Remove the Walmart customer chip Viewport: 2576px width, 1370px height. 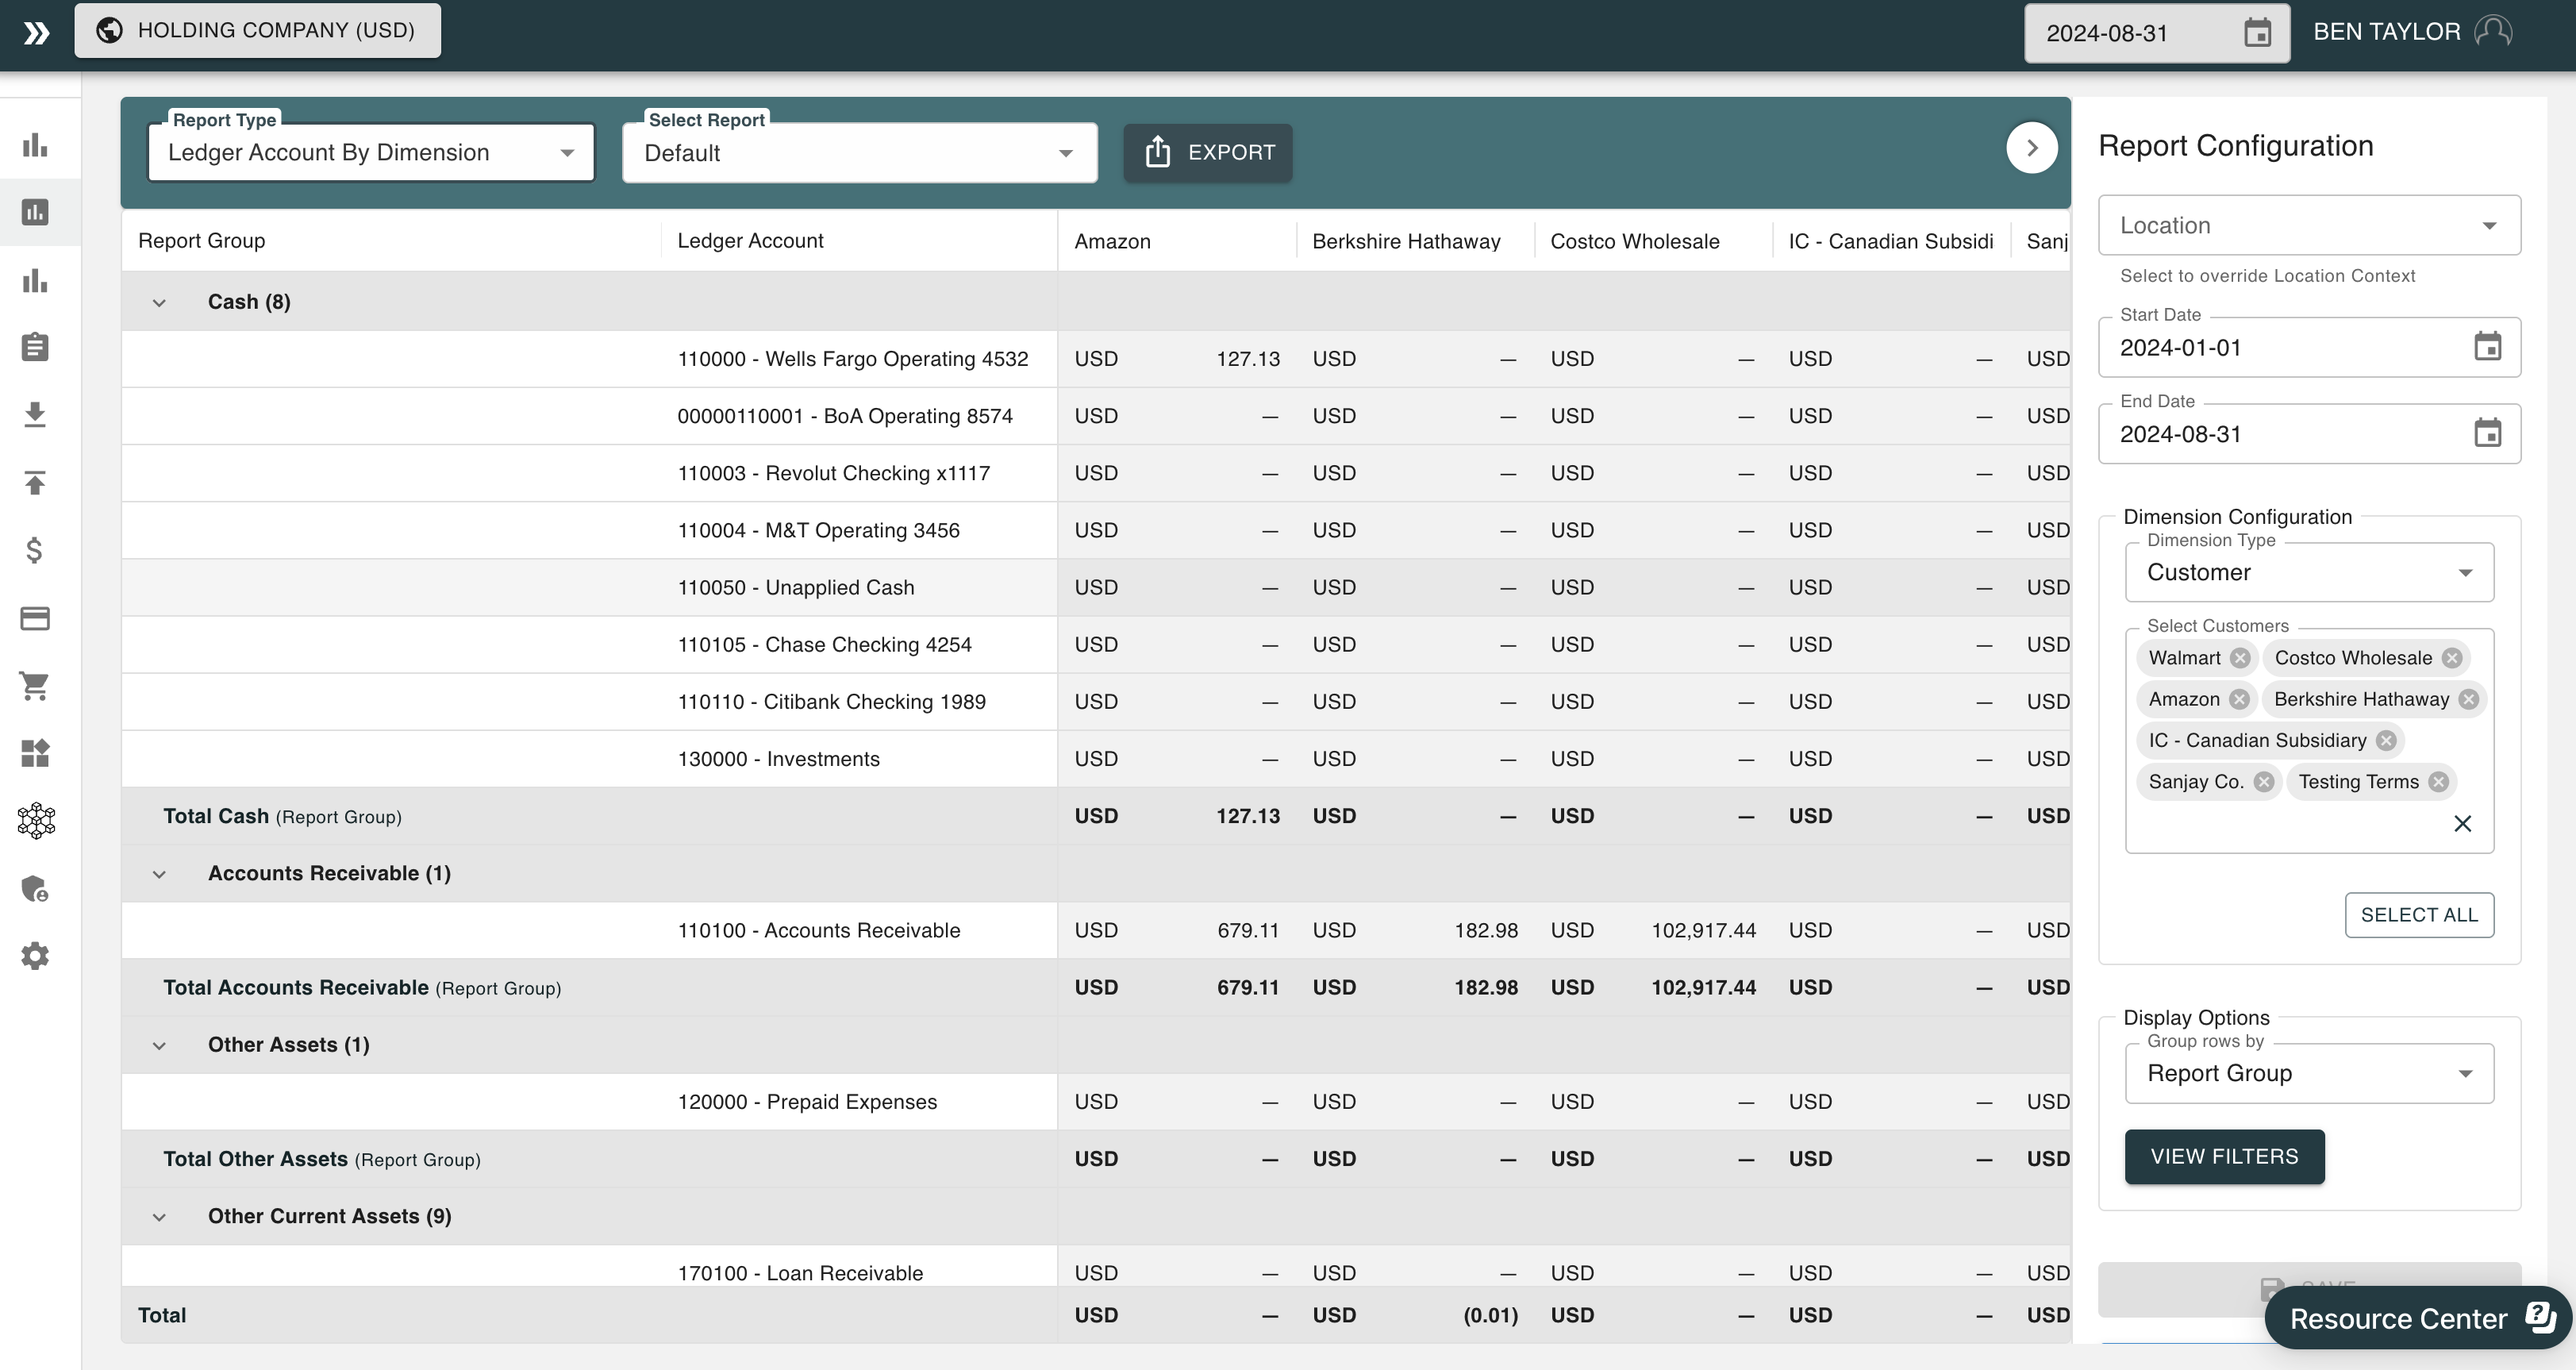coord(2240,658)
